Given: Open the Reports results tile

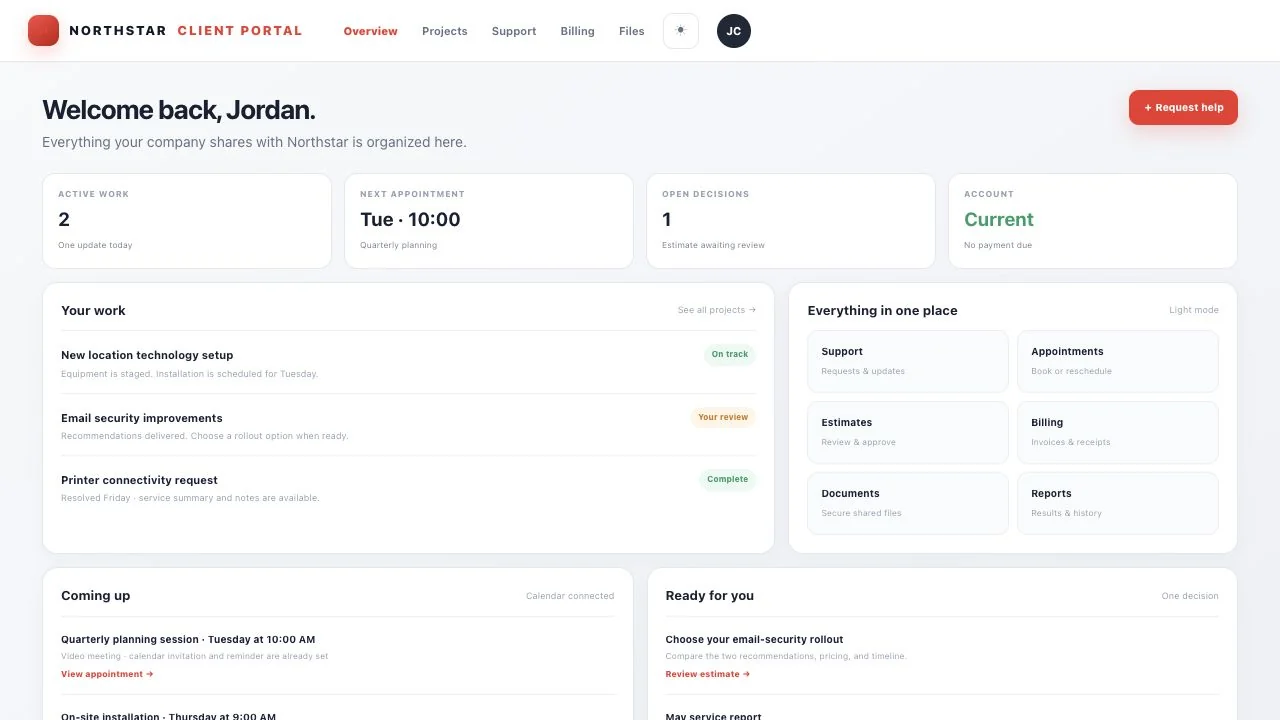Looking at the screenshot, I should (1118, 503).
